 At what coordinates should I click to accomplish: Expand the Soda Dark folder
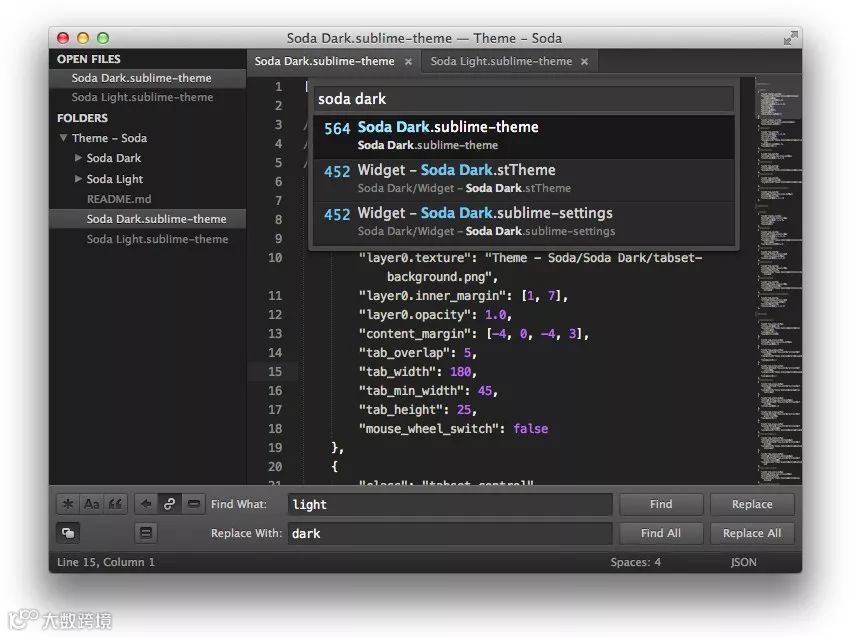[78, 158]
